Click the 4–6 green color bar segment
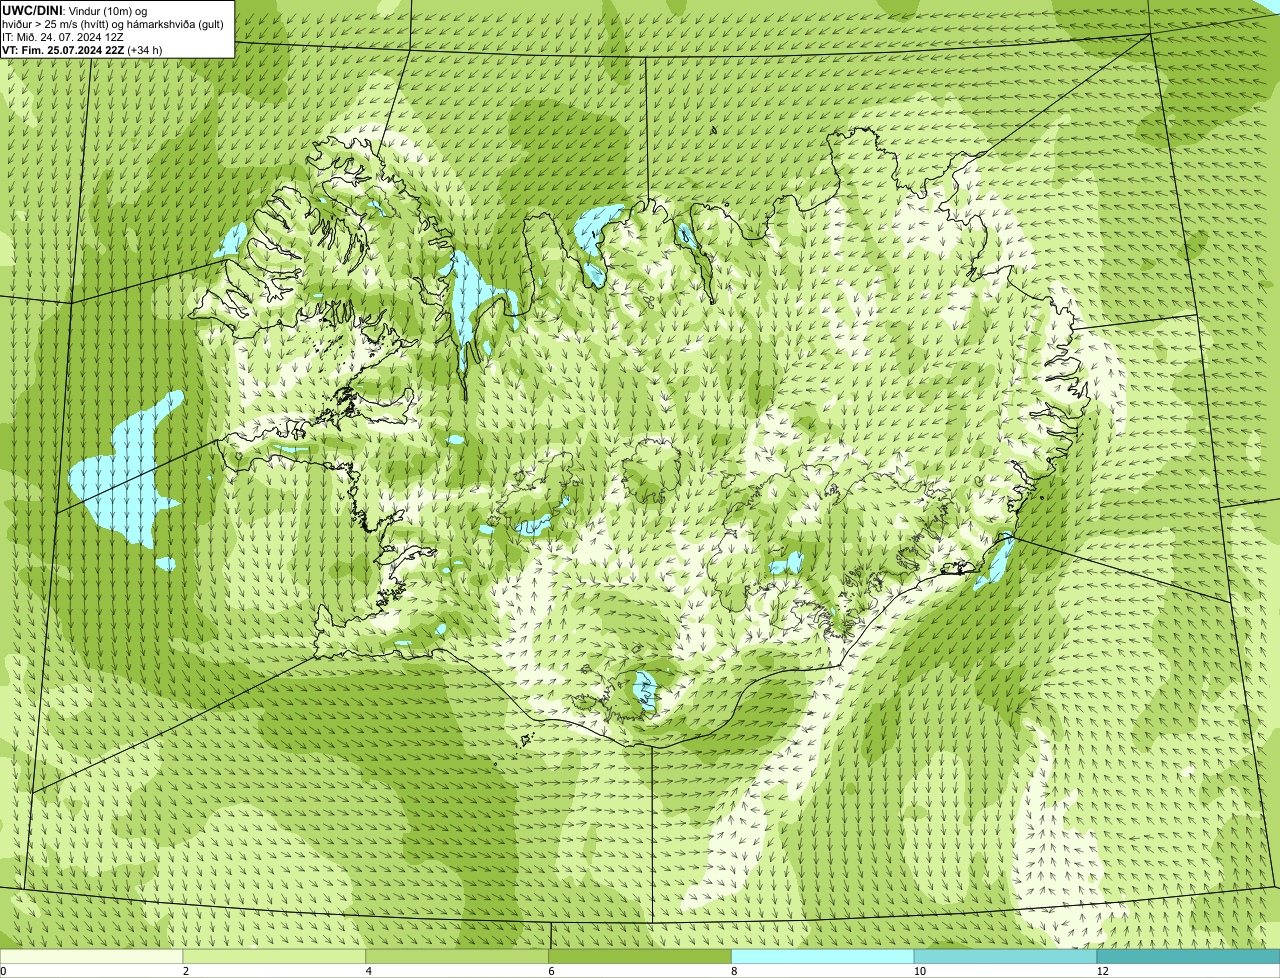Image resolution: width=1280 pixels, height=978 pixels. click(x=457, y=956)
